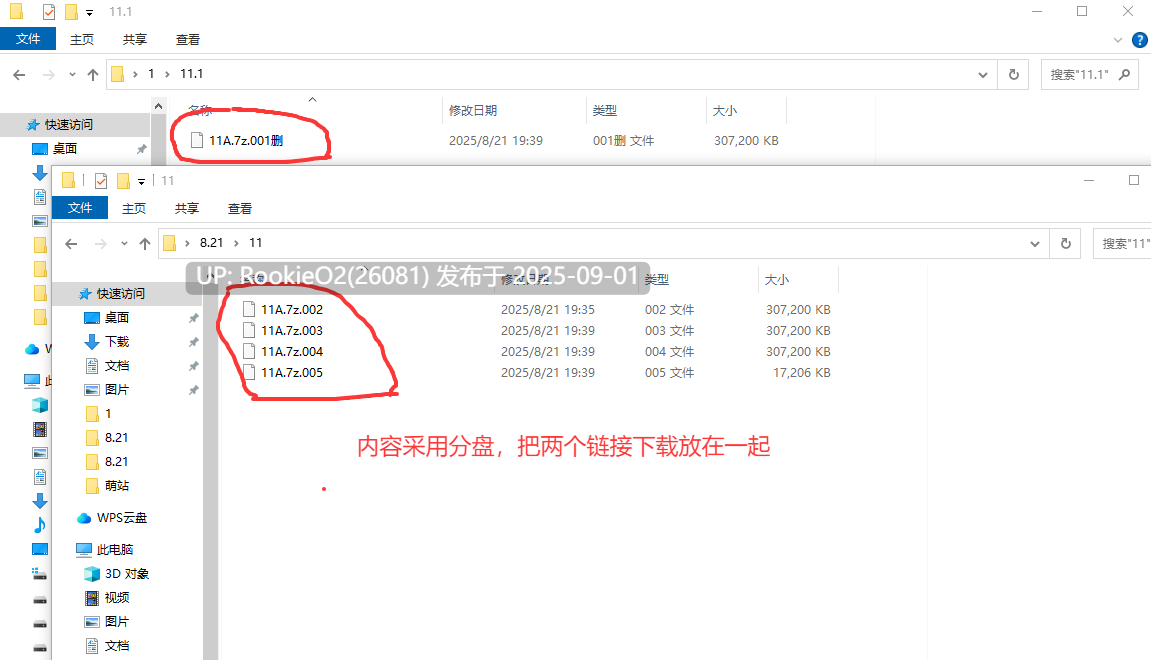This screenshot has height=660, width=1151.
Task: Open WPS云盘 in window 11 sidebar
Action: (x=122, y=518)
